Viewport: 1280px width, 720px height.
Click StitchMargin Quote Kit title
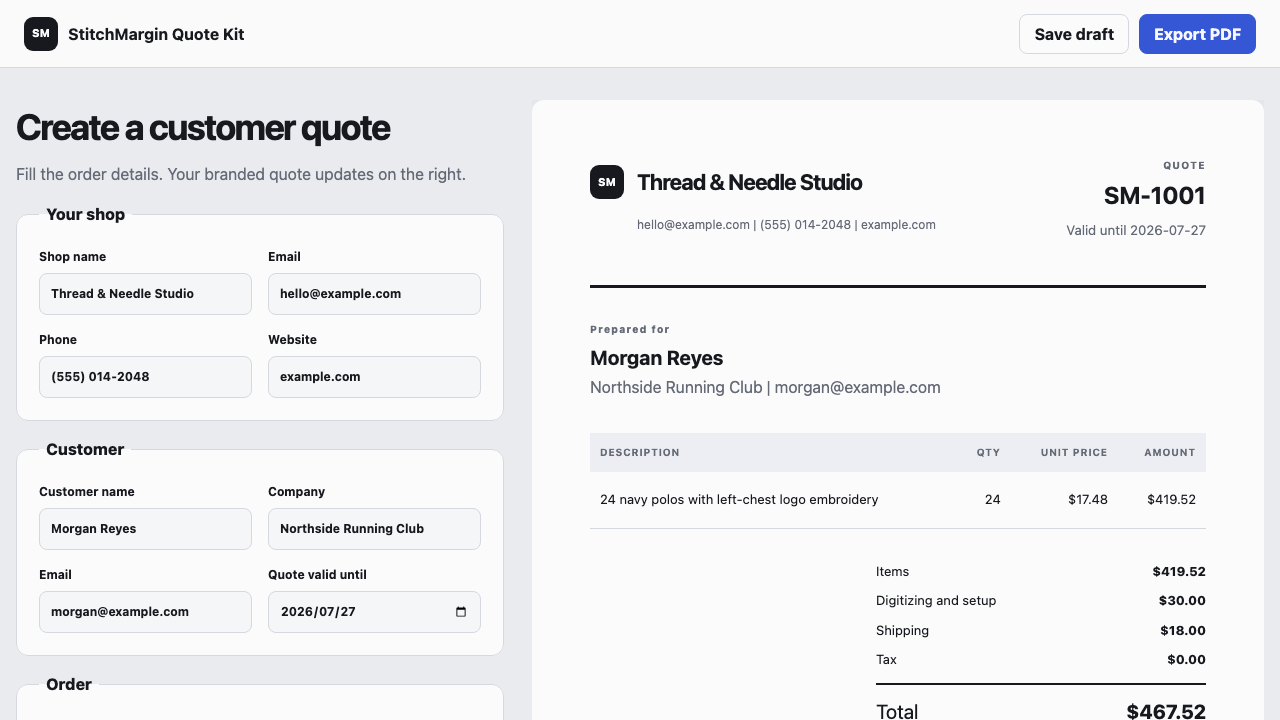pos(156,34)
